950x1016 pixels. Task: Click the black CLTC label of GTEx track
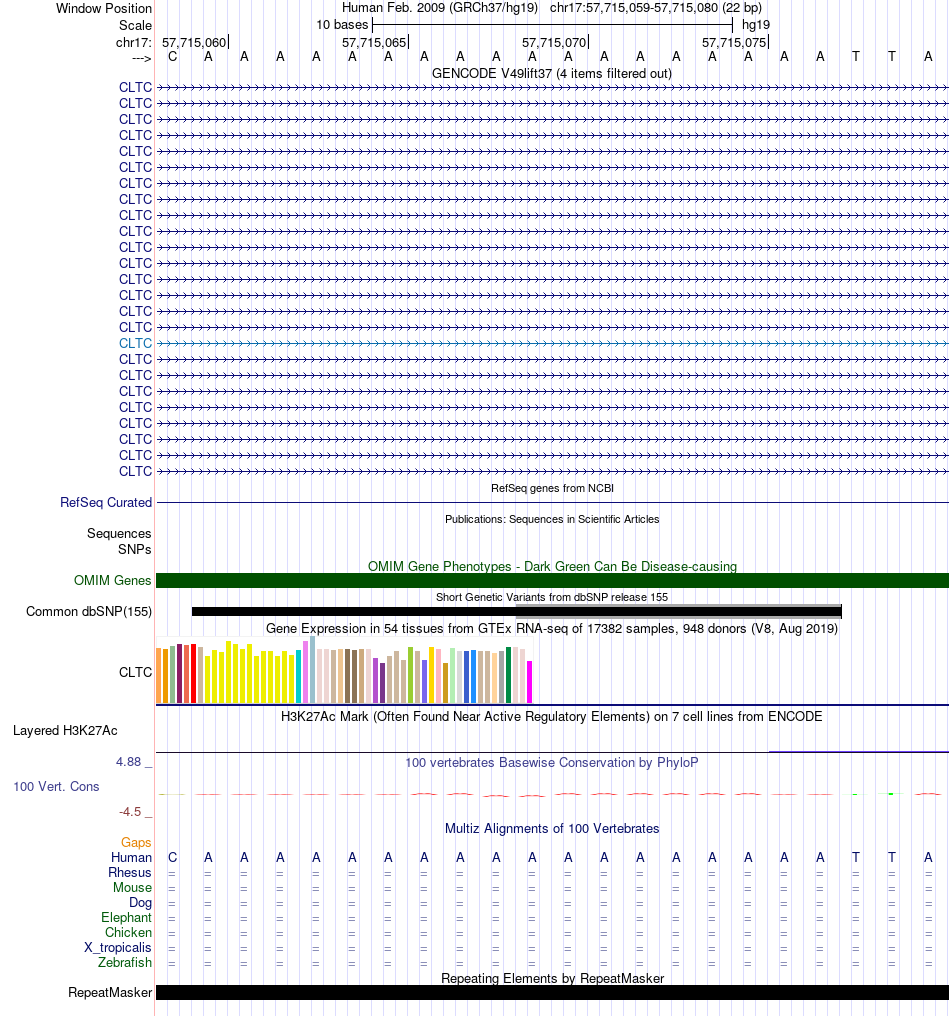coord(135,673)
